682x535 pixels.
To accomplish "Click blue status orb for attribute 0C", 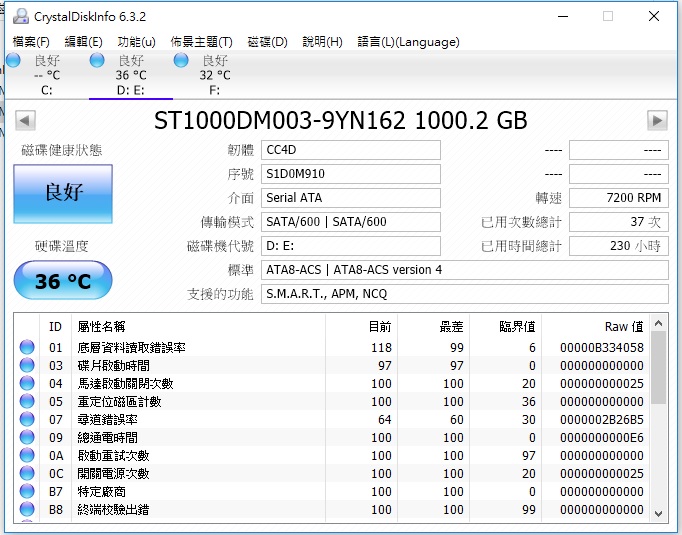I will coord(27,473).
